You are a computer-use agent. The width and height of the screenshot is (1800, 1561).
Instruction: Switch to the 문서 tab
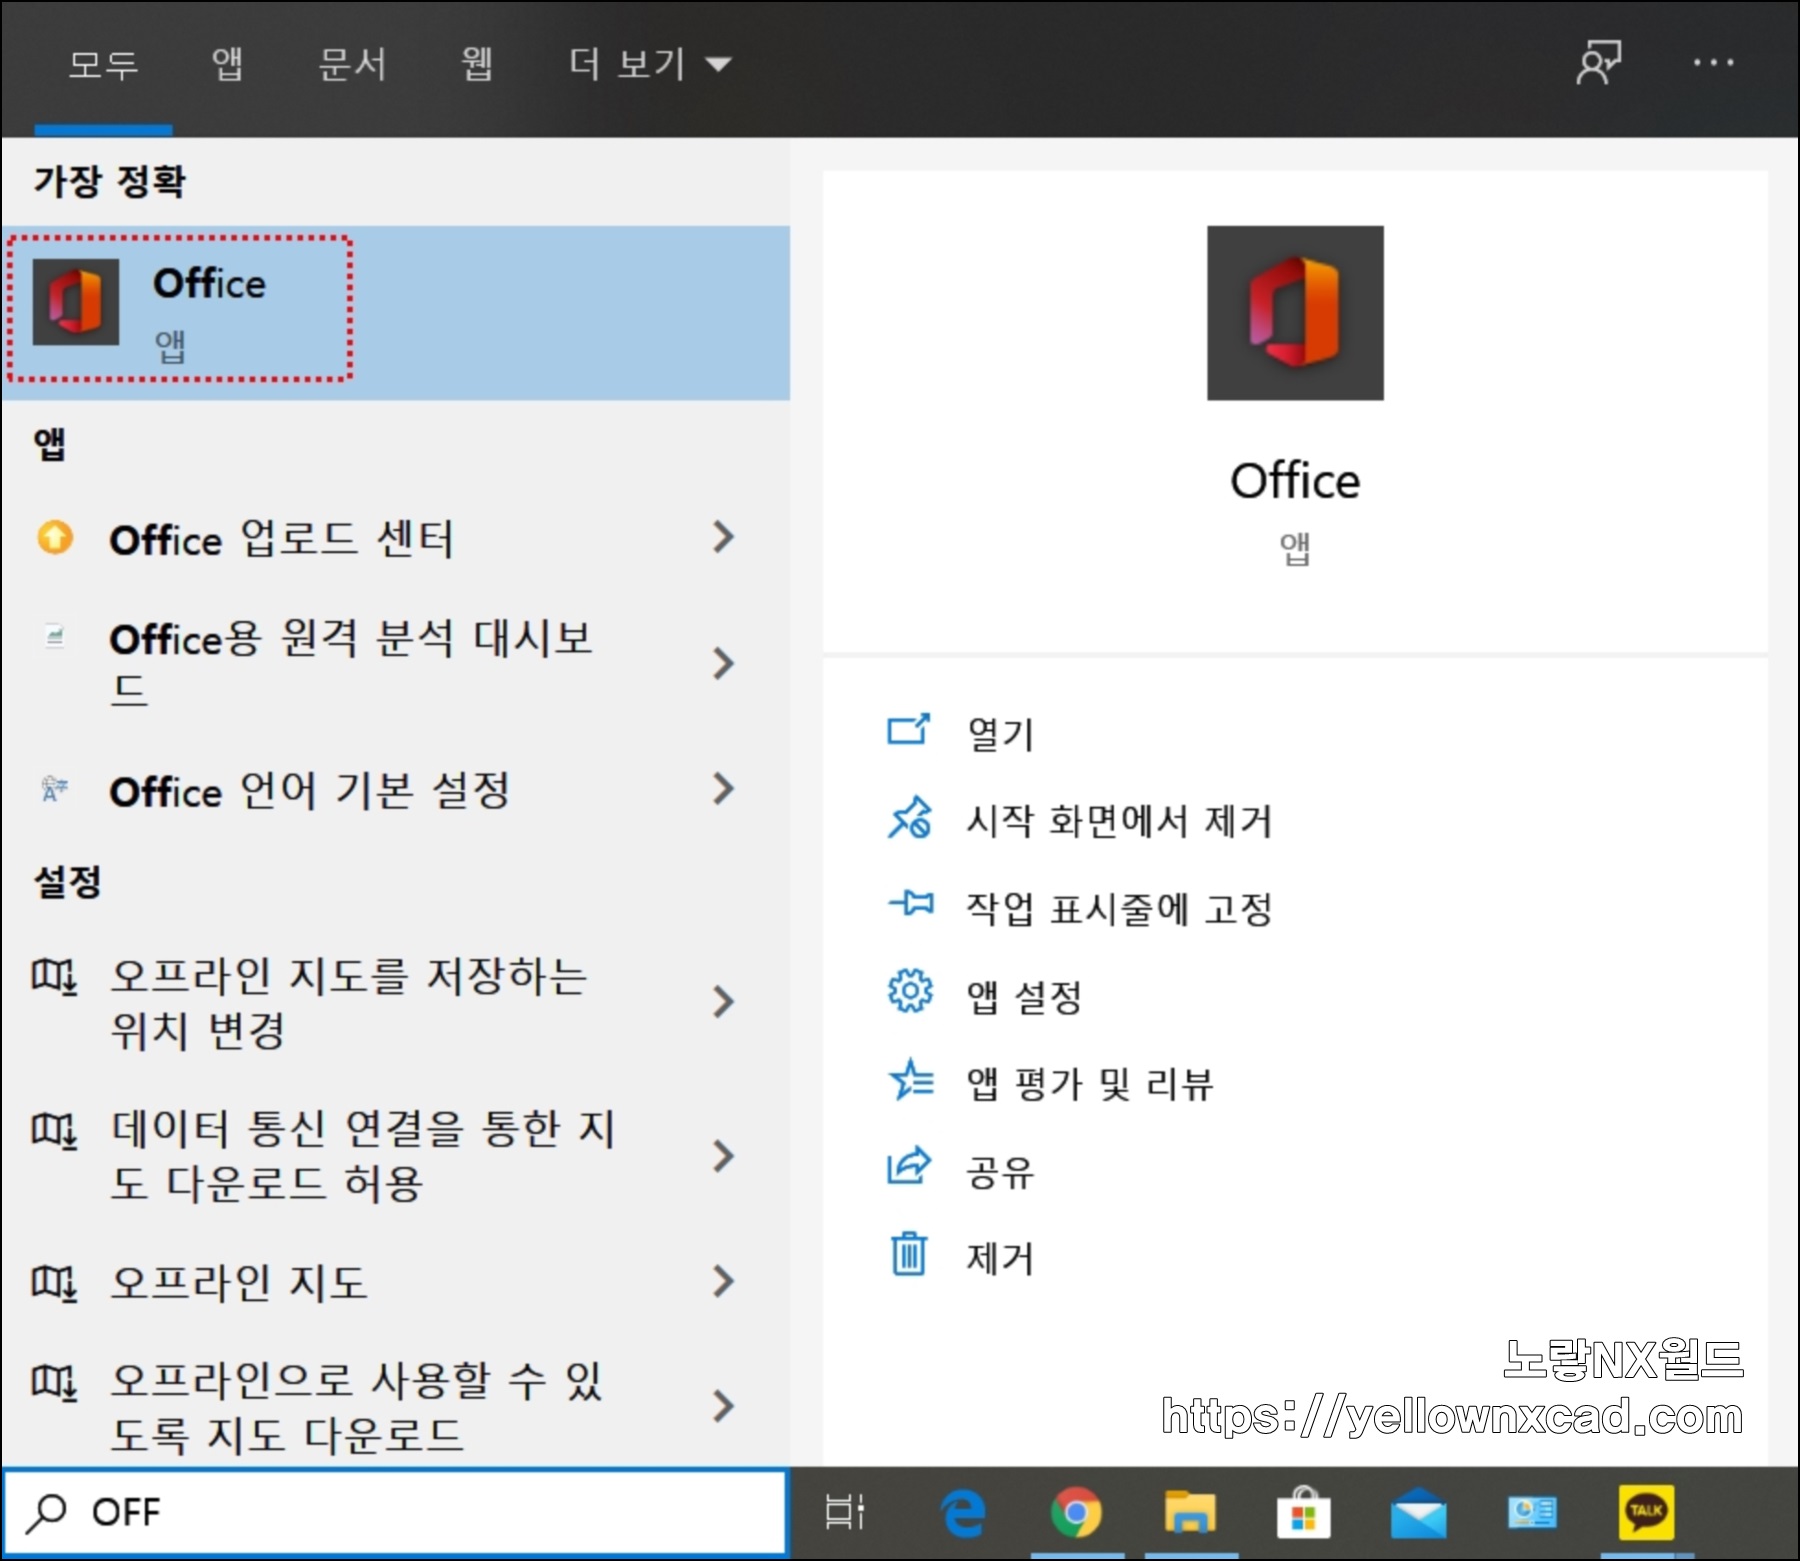[351, 65]
